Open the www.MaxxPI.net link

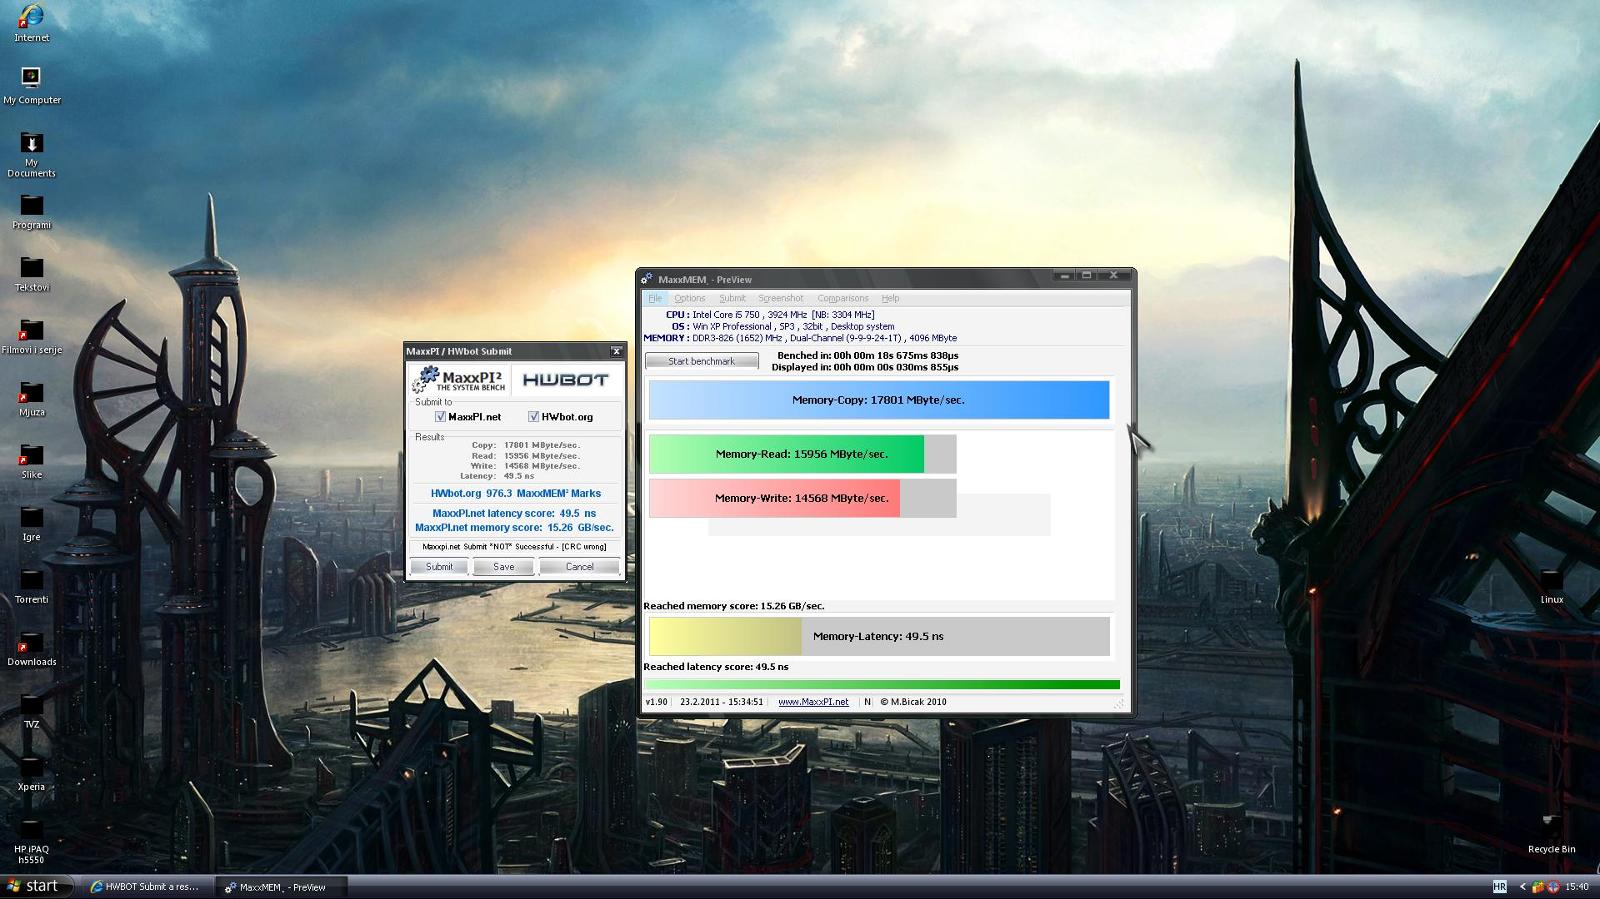[x=813, y=702]
